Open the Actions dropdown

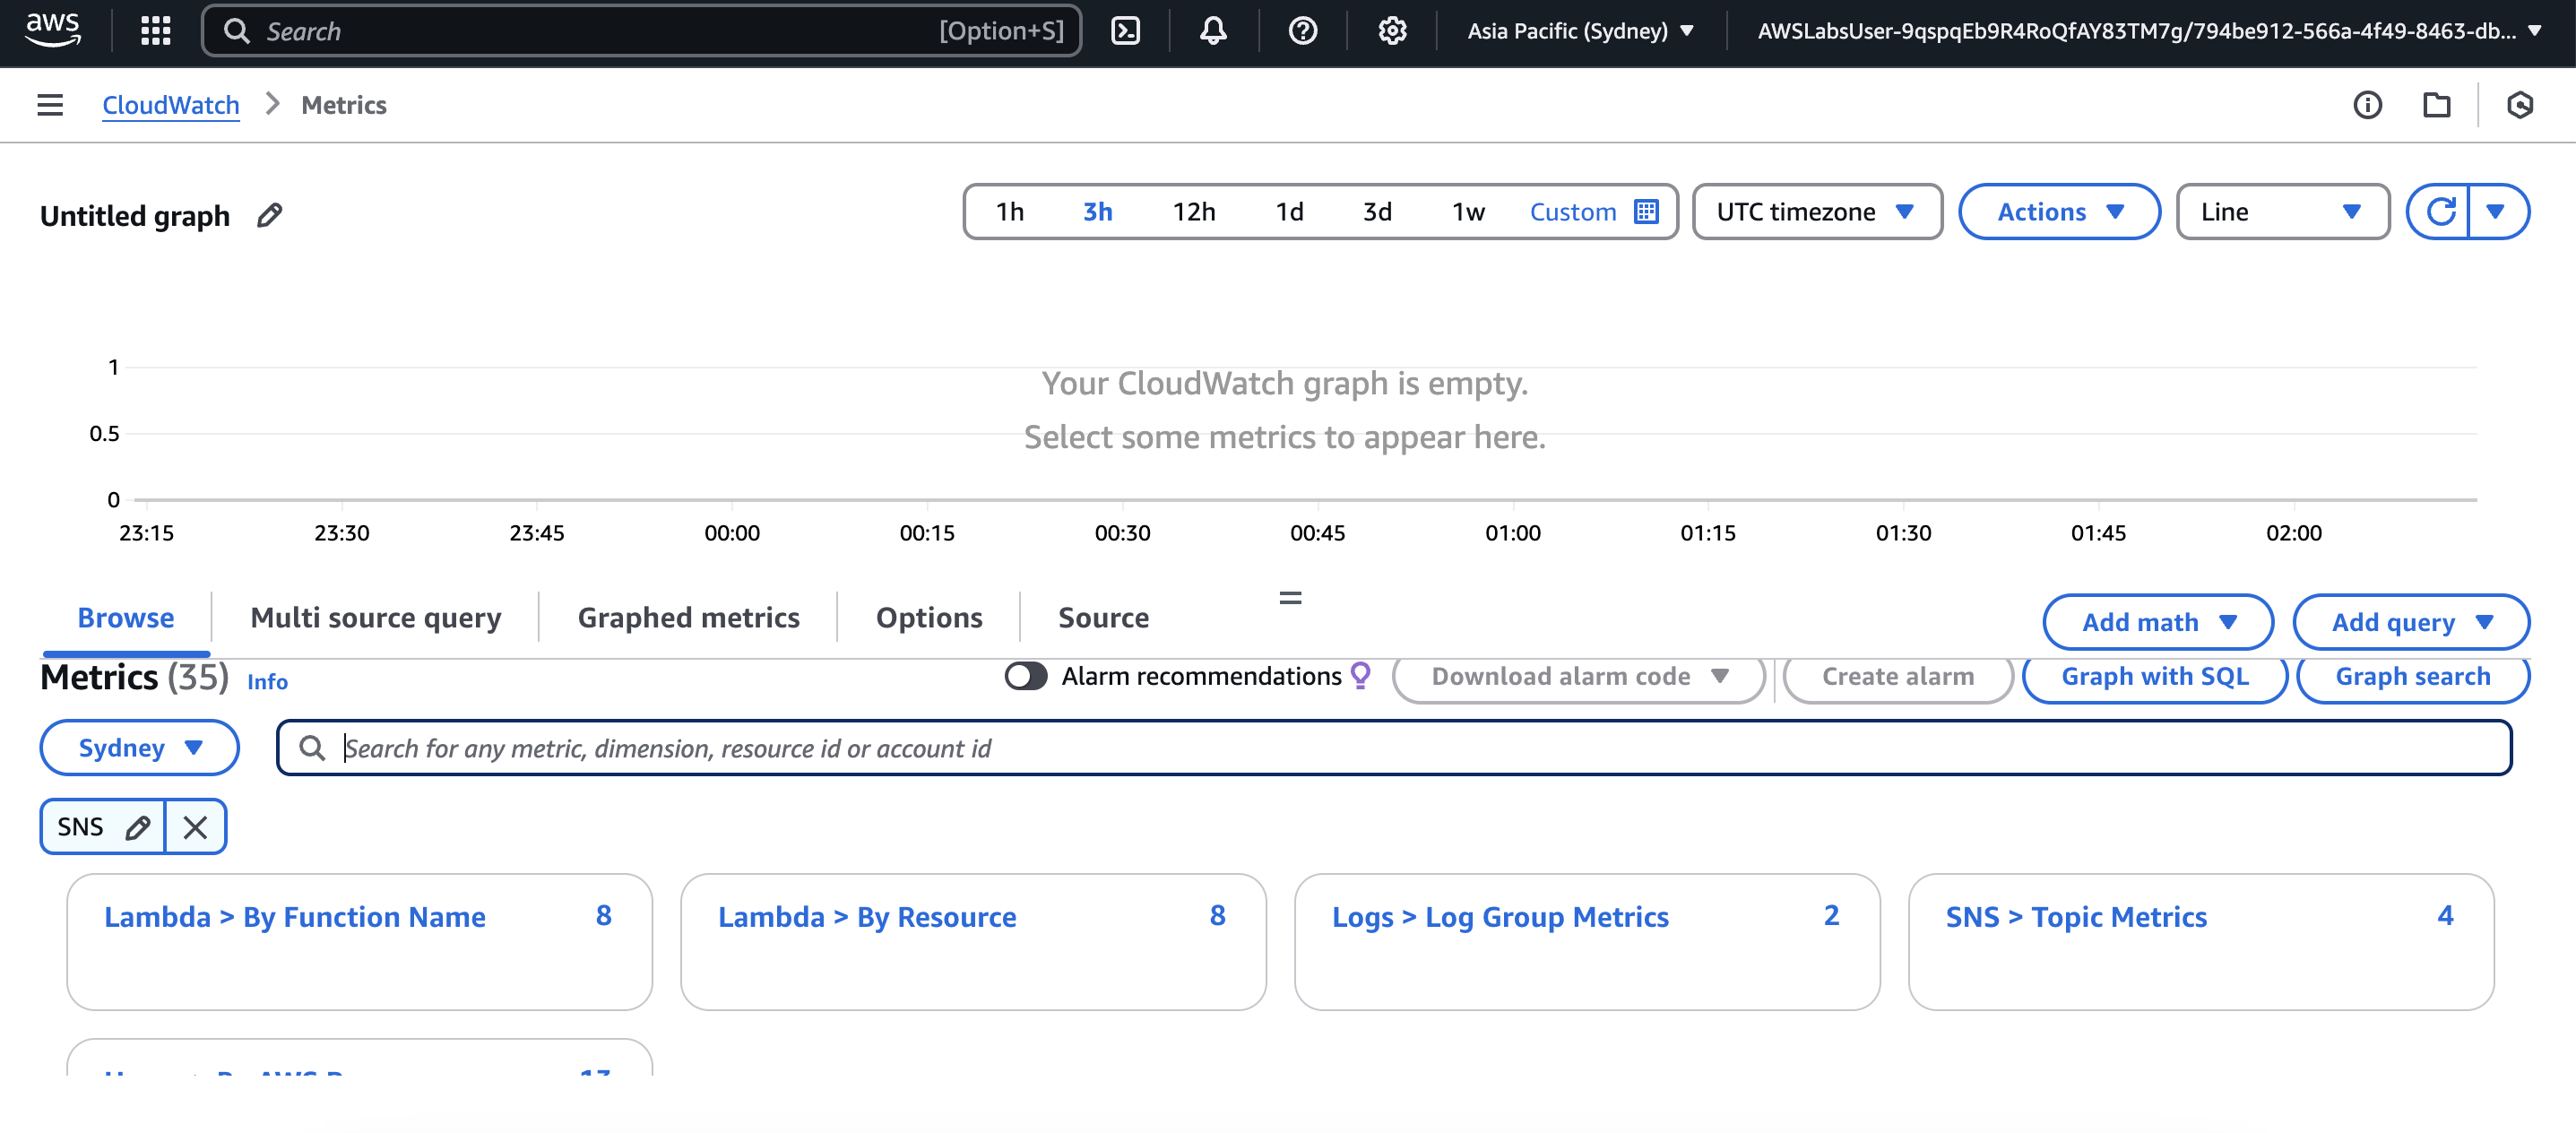(x=2059, y=212)
